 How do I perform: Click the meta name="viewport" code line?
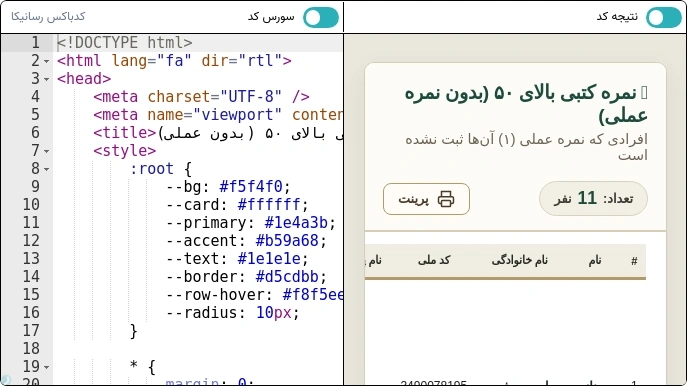coord(218,115)
